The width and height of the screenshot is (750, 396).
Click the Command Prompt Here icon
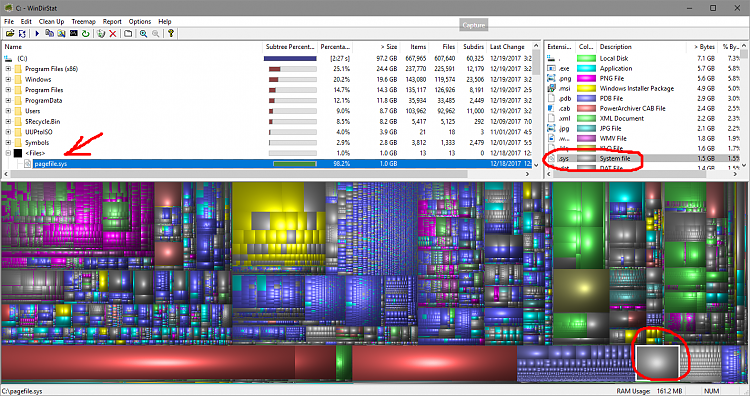point(74,33)
